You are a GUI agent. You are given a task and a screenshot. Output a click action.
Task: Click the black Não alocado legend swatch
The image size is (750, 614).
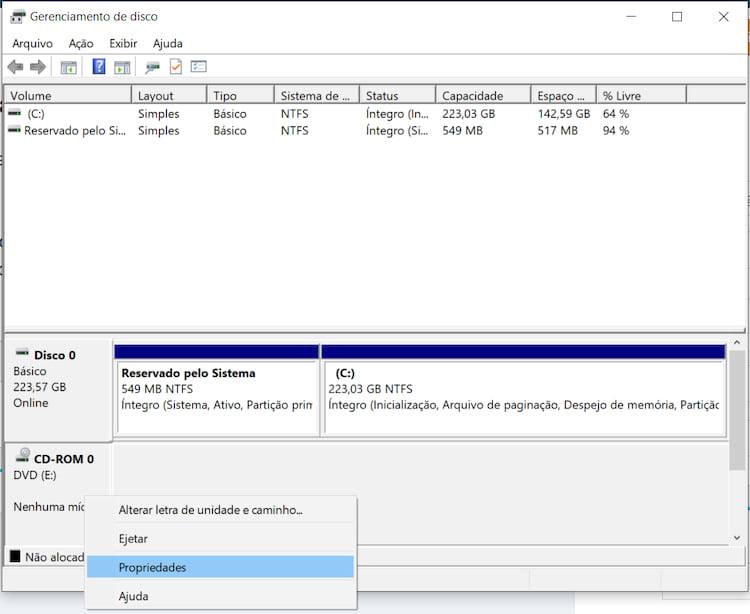pos(15,556)
